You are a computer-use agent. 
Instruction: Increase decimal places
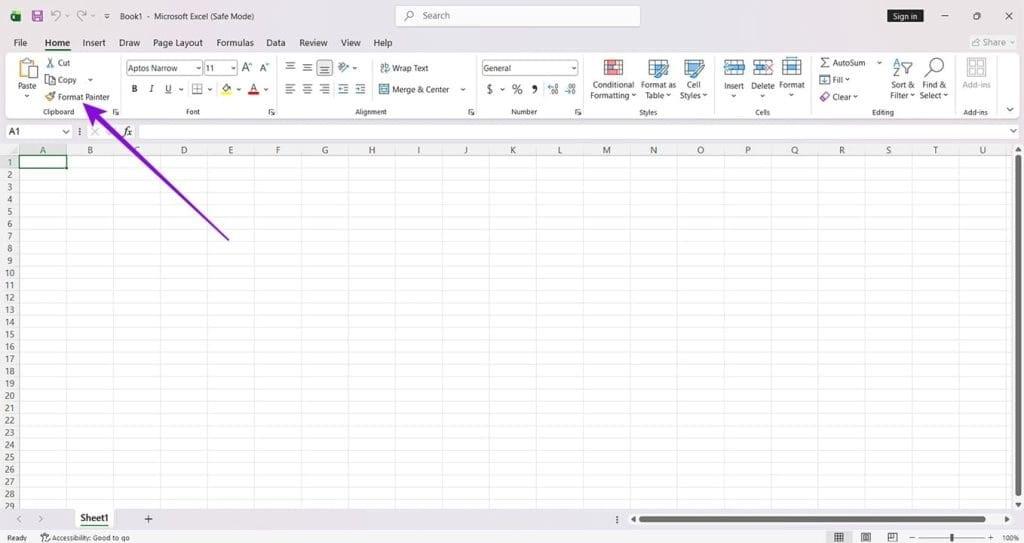(553, 89)
